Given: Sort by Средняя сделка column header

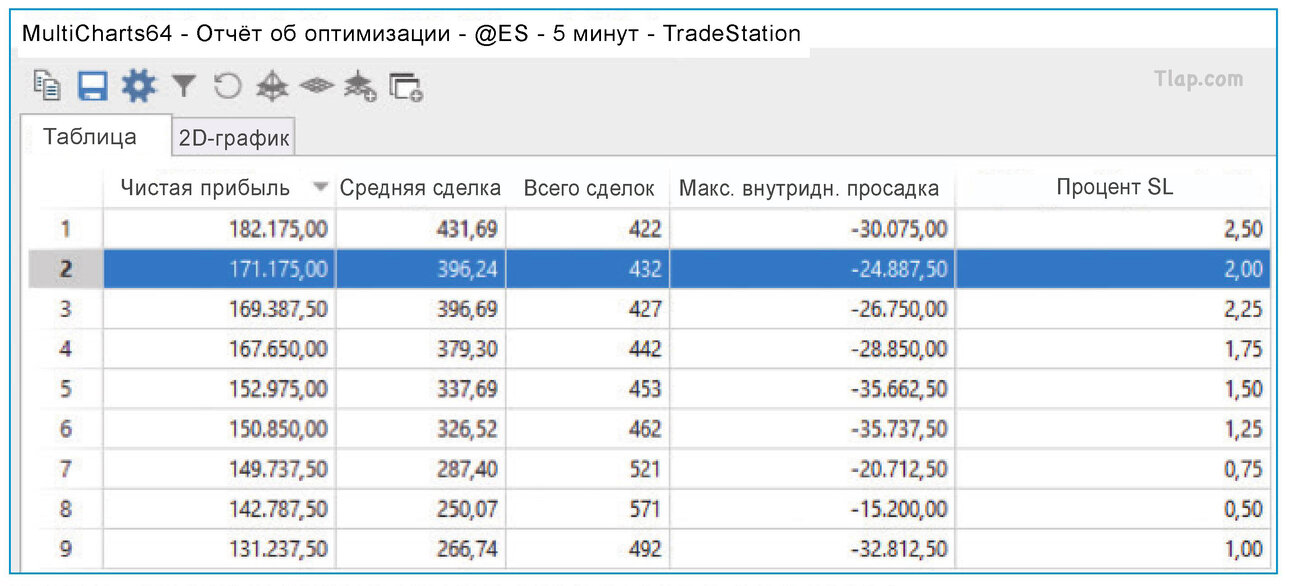Looking at the screenshot, I should (421, 188).
